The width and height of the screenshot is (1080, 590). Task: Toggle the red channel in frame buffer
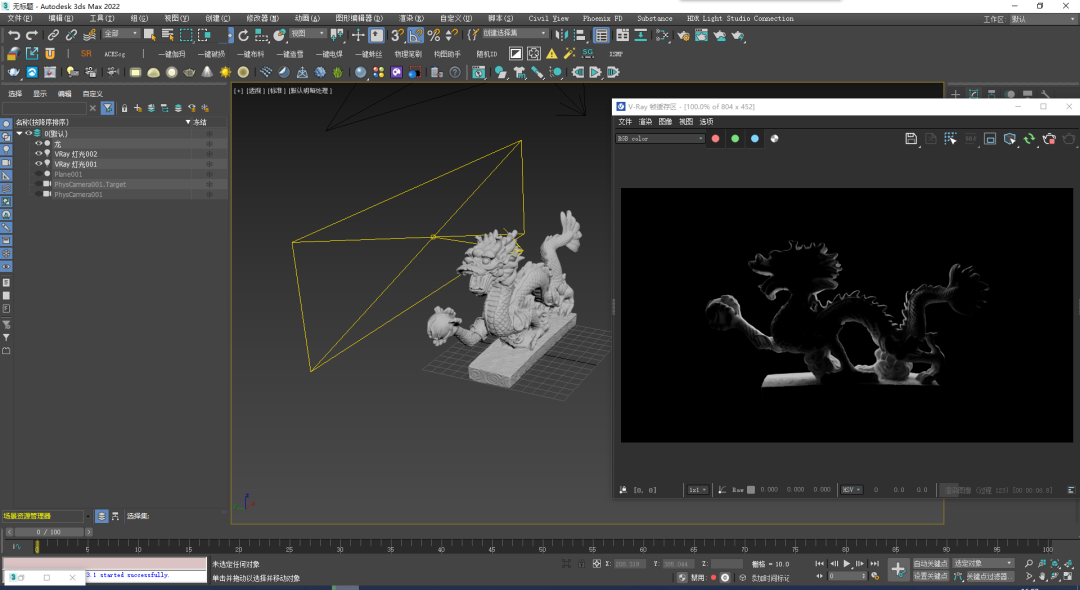715,139
